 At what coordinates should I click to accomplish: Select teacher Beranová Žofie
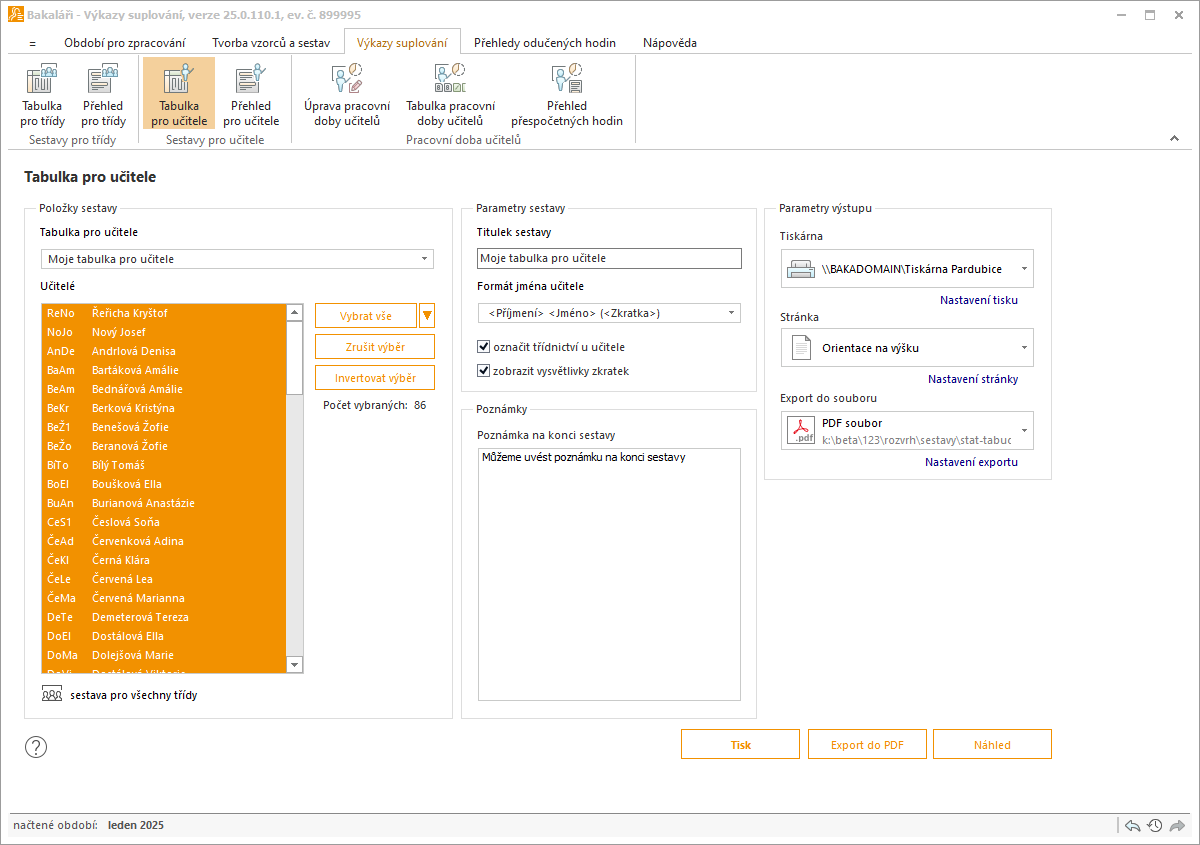tap(164, 446)
